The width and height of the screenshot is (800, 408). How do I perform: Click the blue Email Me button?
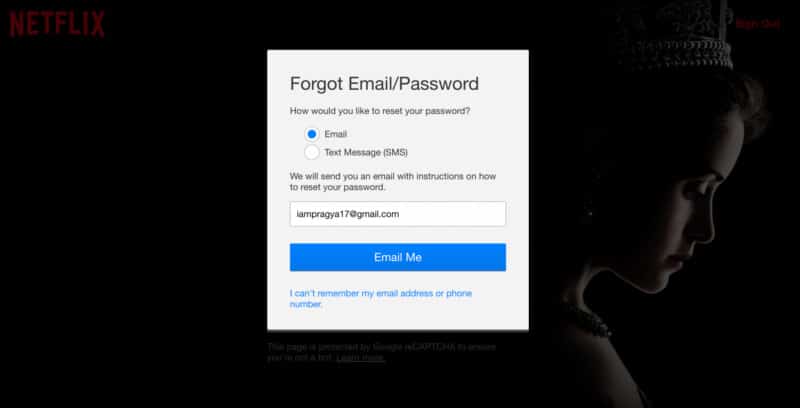(x=397, y=257)
